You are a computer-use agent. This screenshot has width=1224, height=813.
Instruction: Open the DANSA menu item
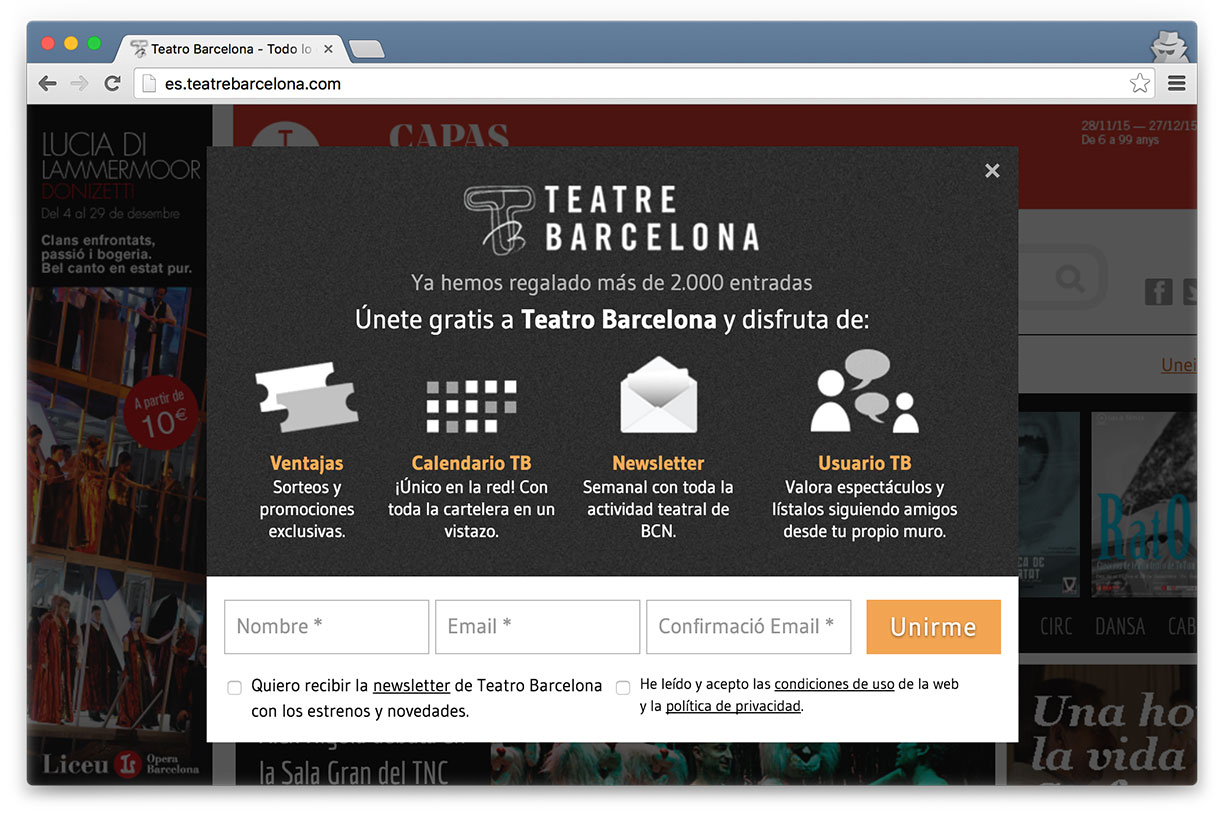point(1119,627)
